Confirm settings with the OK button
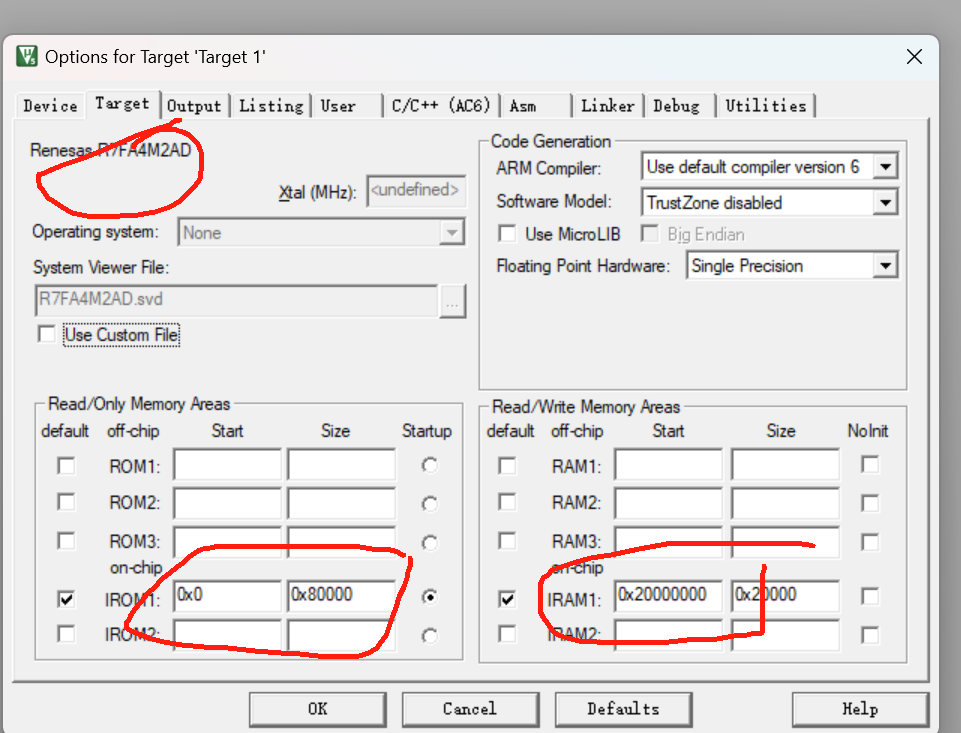This screenshot has height=733, width=961. [317, 709]
